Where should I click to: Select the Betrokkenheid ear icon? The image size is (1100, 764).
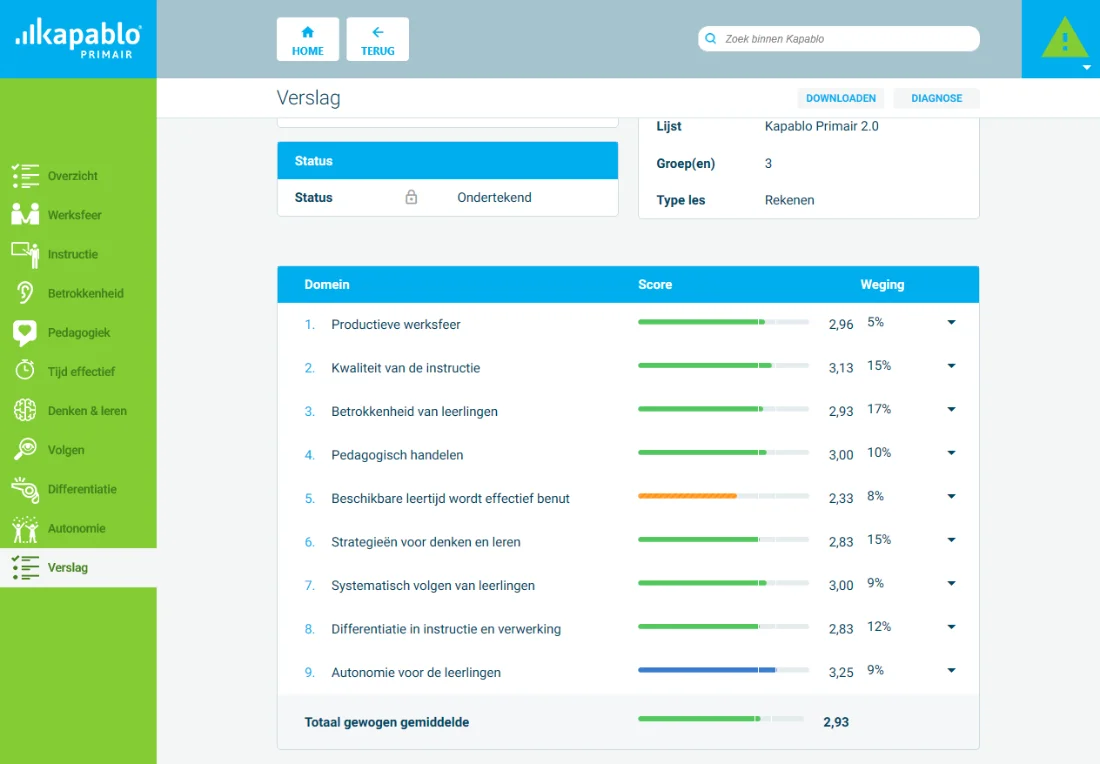[25, 293]
